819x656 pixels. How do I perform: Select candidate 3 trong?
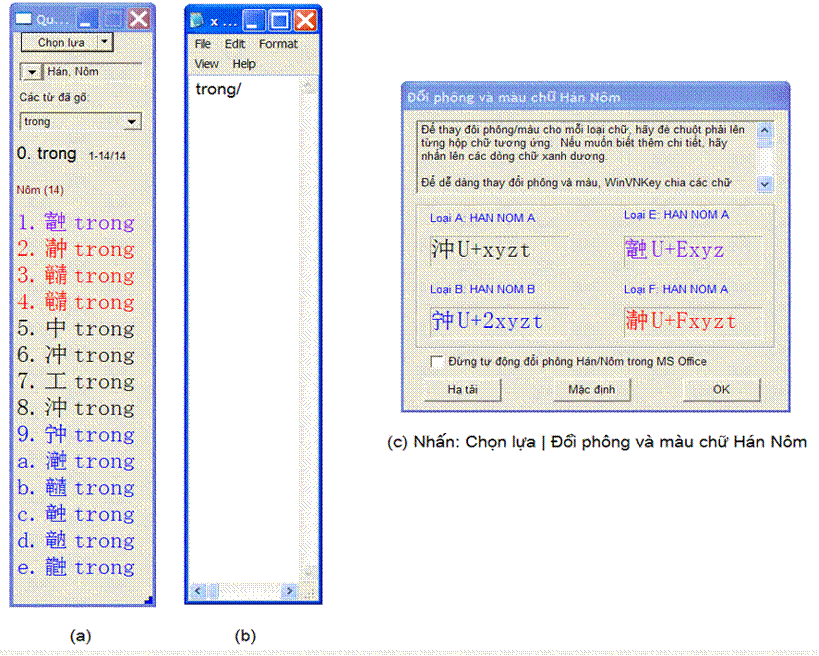[x=76, y=275]
